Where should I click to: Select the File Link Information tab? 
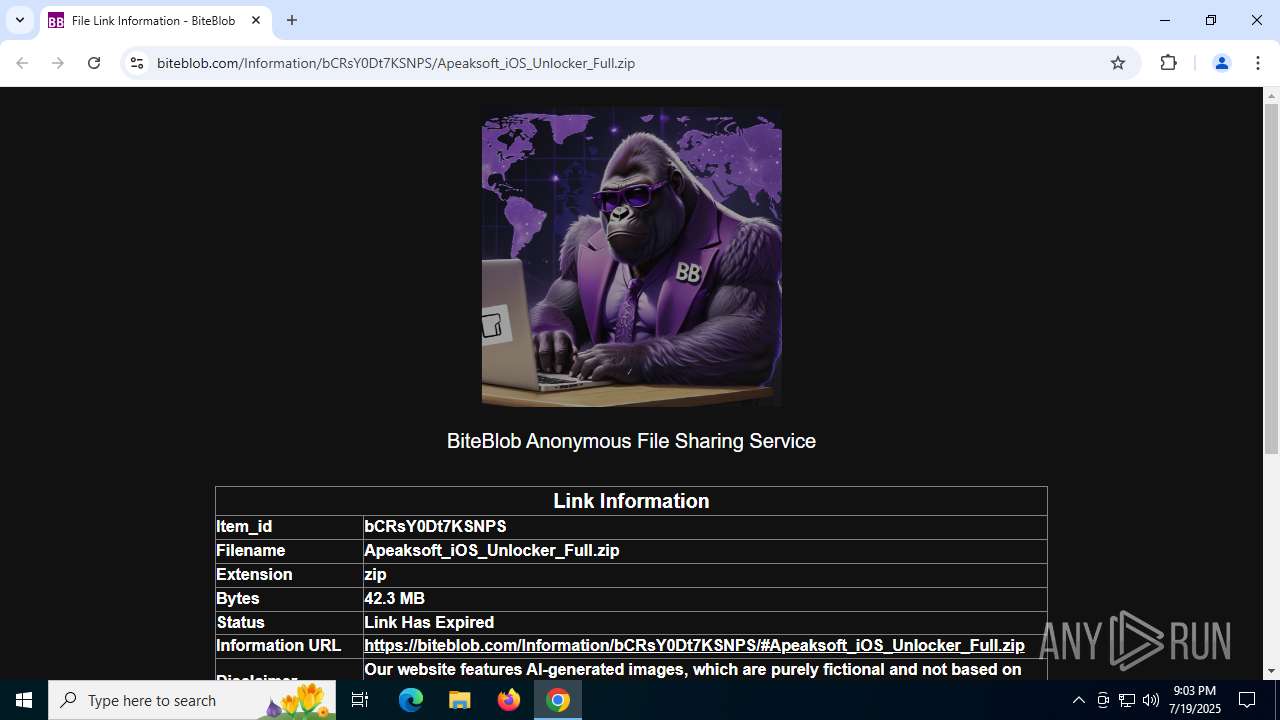[x=155, y=20]
